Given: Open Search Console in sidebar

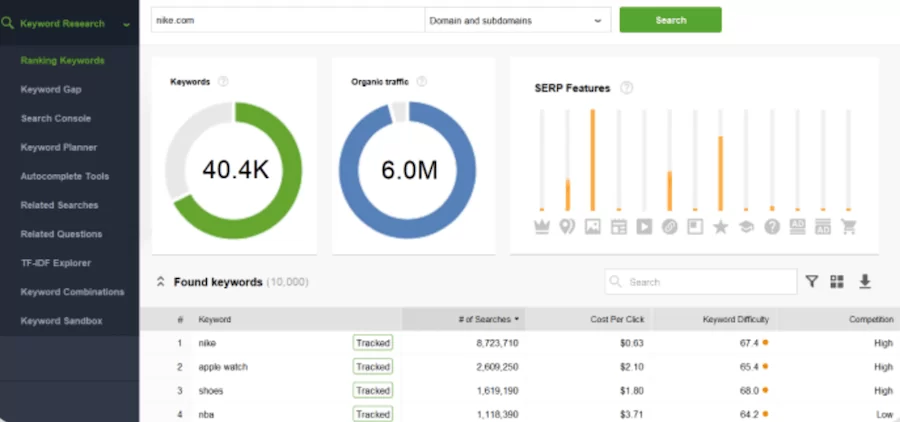Looking at the screenshot, I should pos(56,118).
